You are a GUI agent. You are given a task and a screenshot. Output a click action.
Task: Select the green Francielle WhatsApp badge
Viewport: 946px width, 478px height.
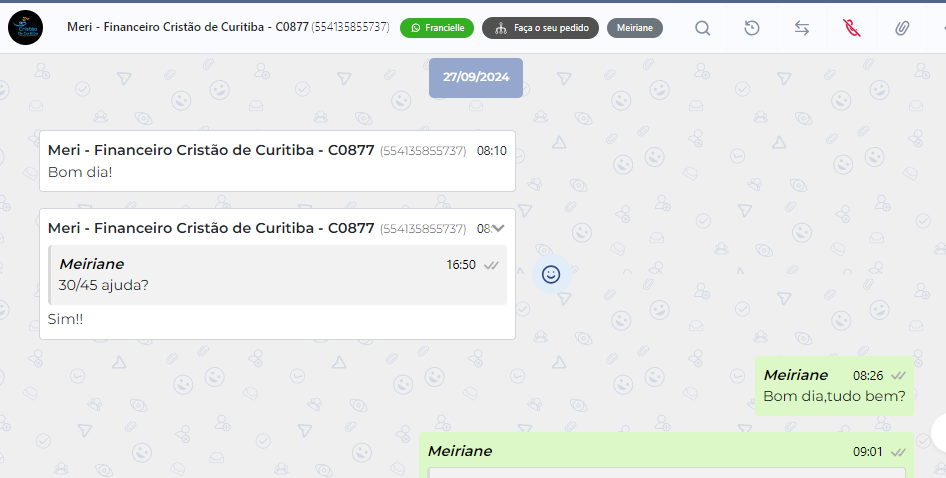pos(437,28)
